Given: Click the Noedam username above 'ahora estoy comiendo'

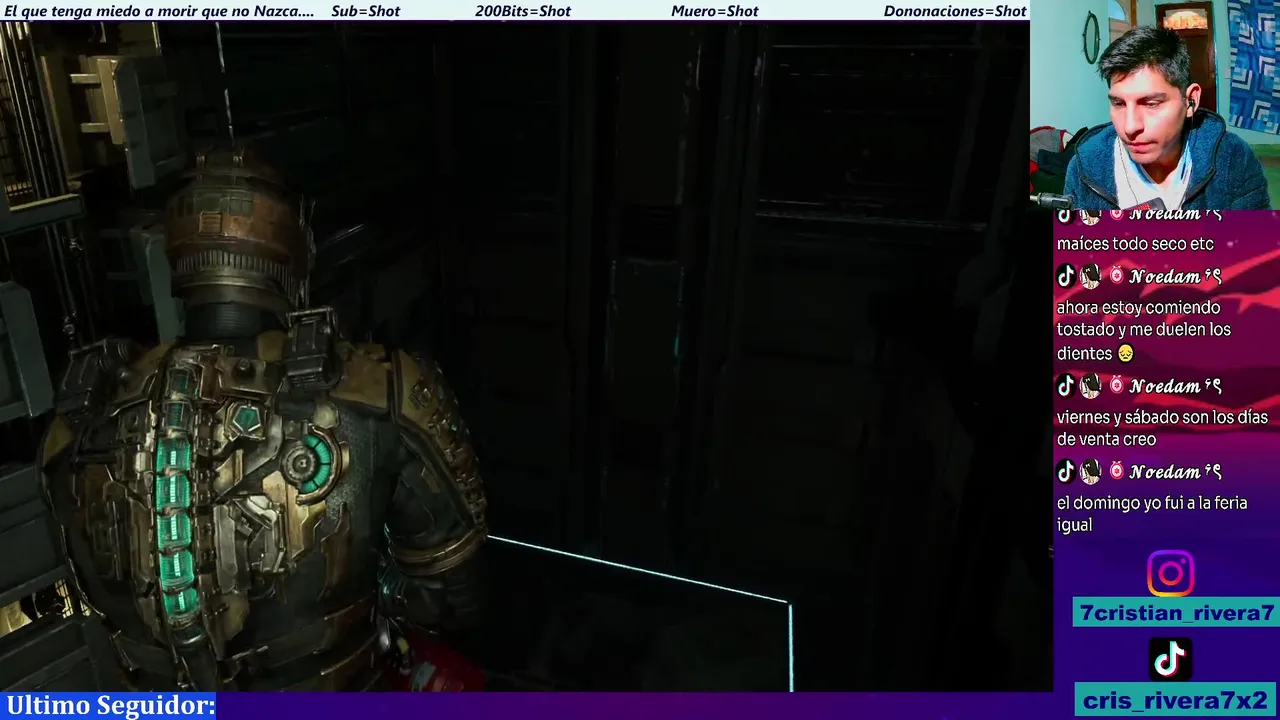Looking at the screenshot, I should click(x=1175, y=276).
